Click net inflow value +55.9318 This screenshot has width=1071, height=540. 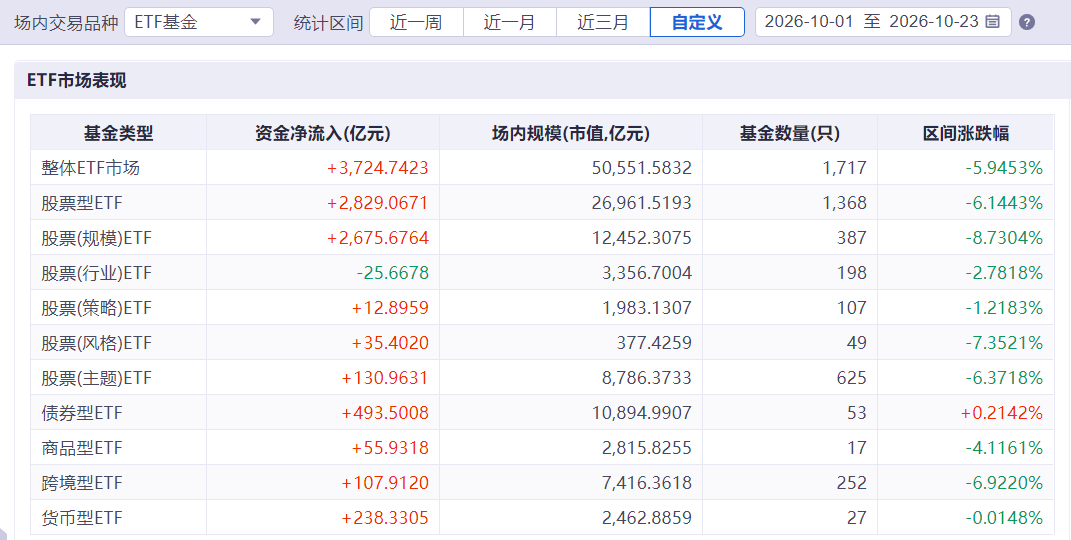[390, 448]
